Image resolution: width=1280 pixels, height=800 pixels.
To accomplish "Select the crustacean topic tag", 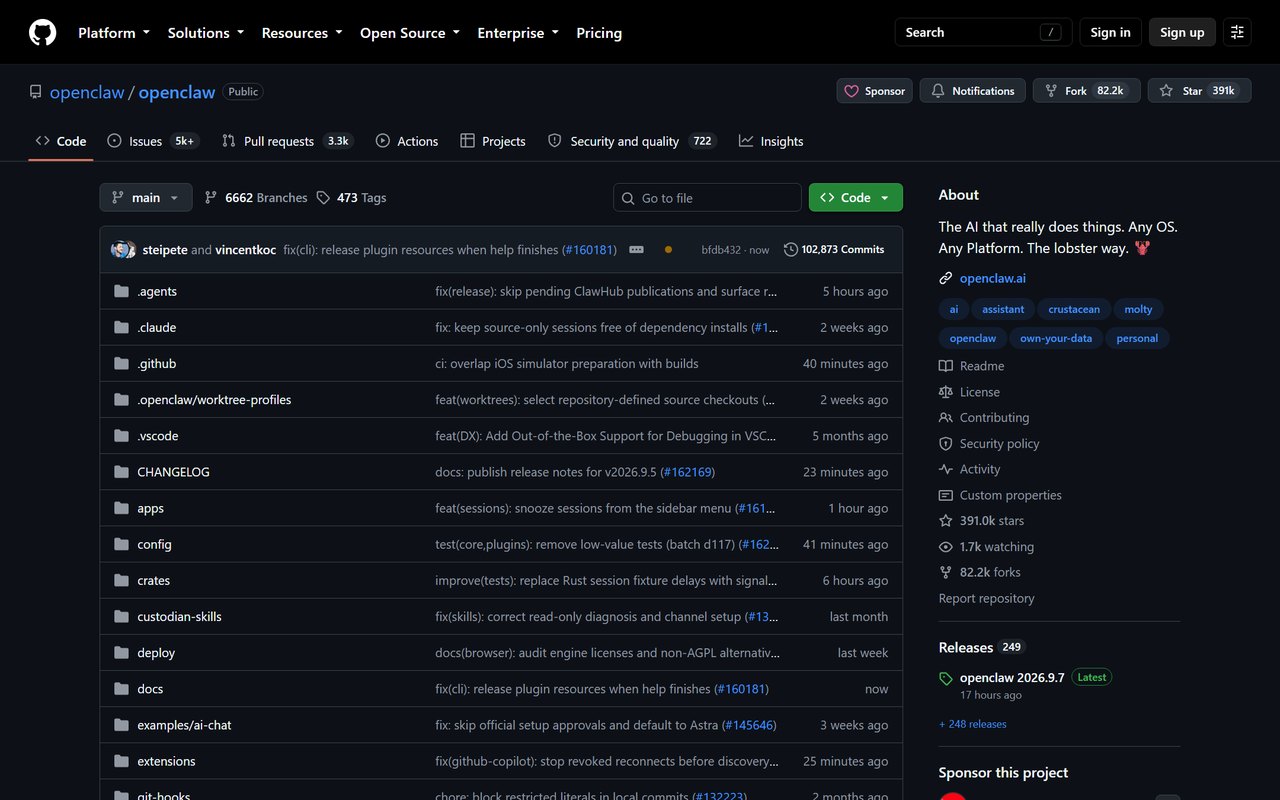I will pyautogui.click(x=1074, y=310).
